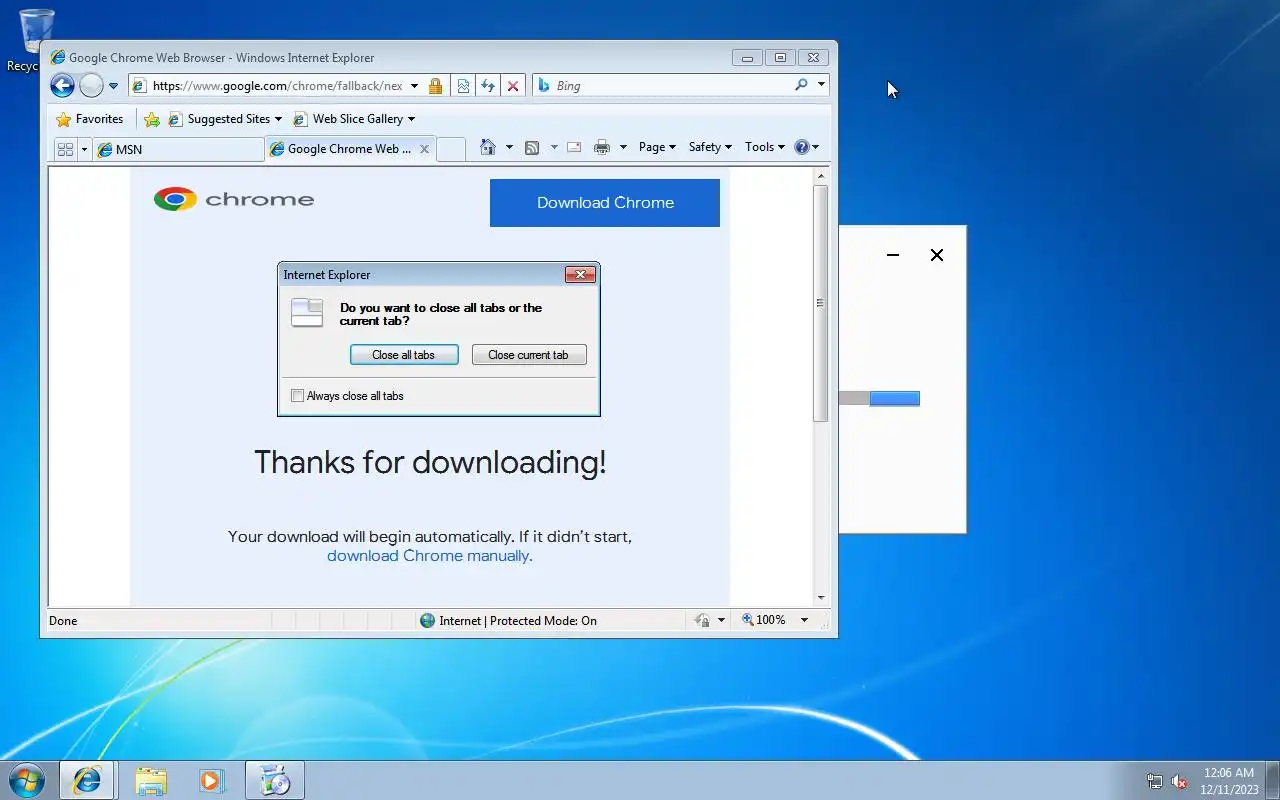Screen dimensions: 1280x800
Task: Open the search provider dropdown
Action: (821, 86)
